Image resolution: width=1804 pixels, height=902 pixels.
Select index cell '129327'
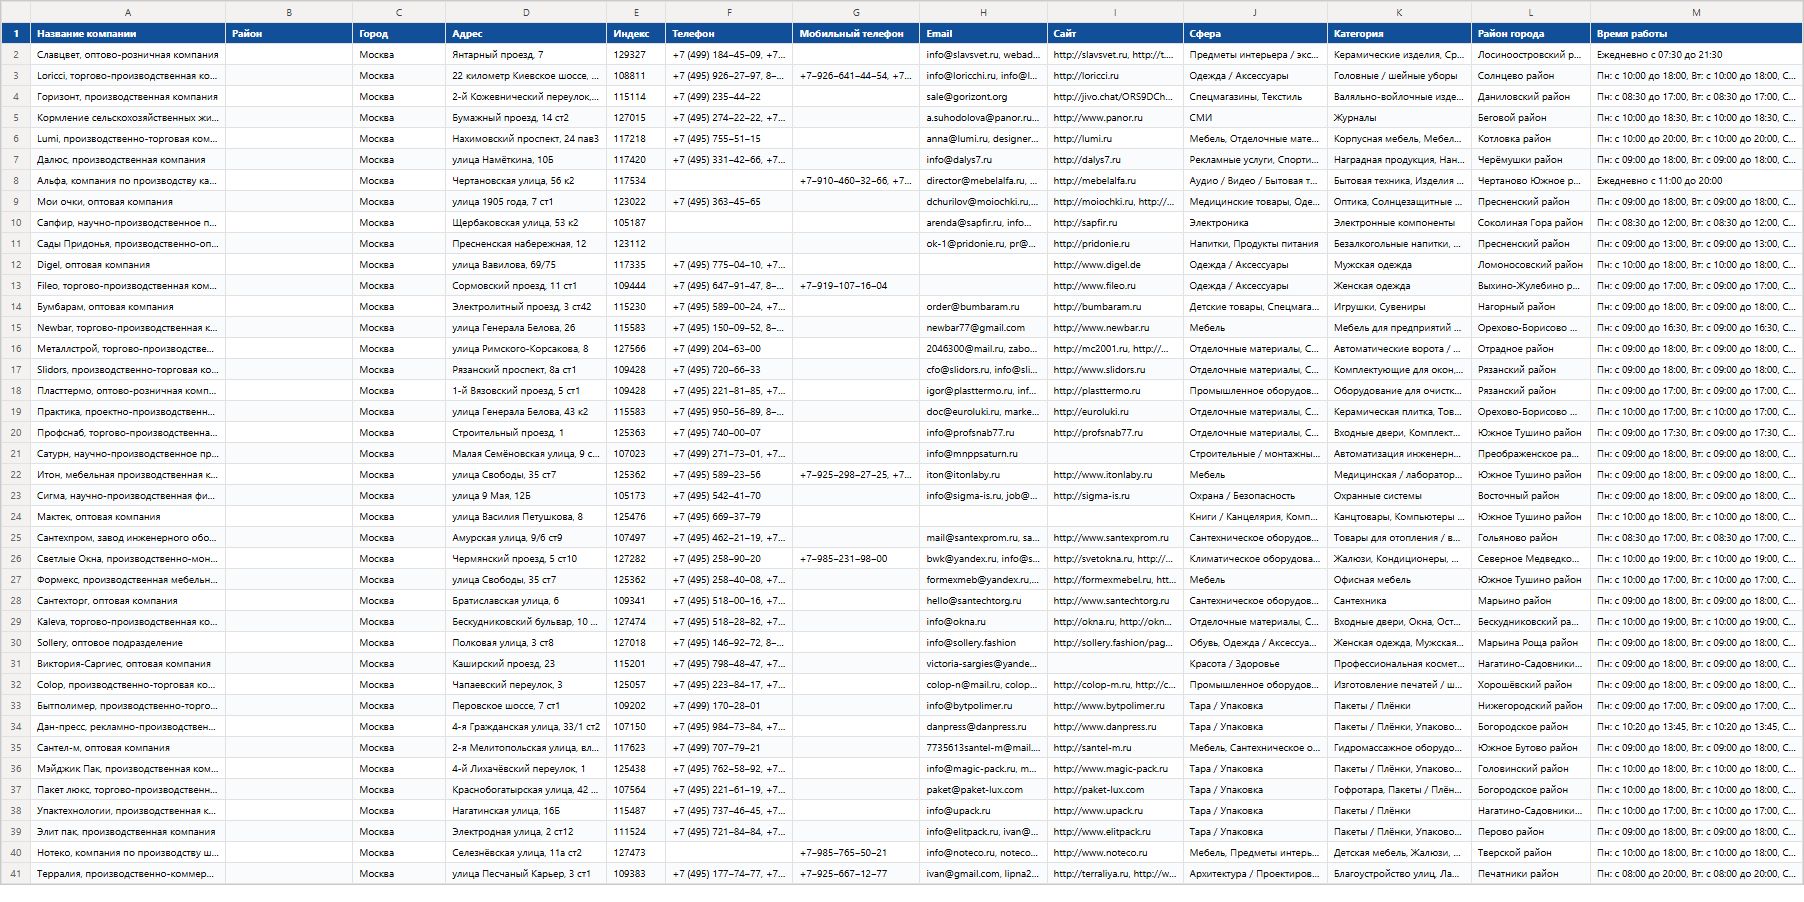[x=636, y=55]
